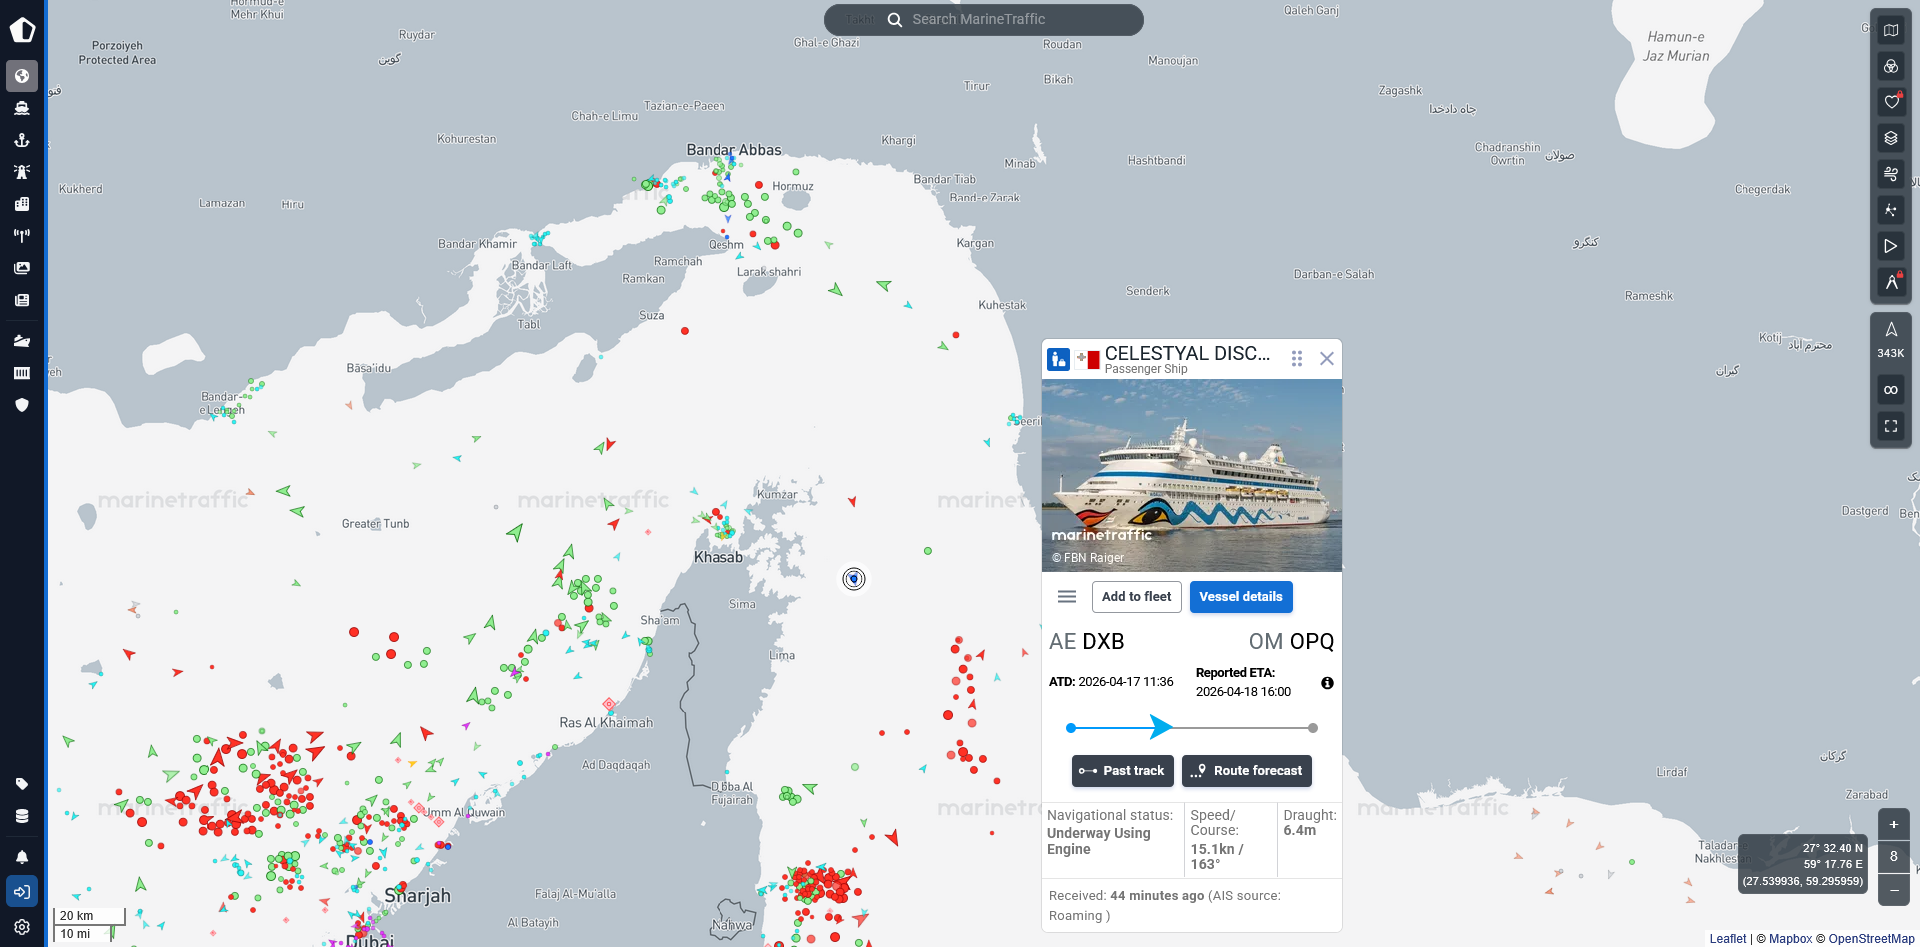Open the locked My Fleets heart icon

click(1891, 102)
